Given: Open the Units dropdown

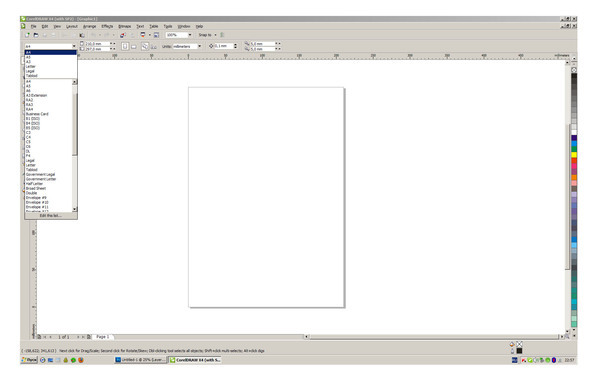Looking at the screenshot, I should 199,46.
